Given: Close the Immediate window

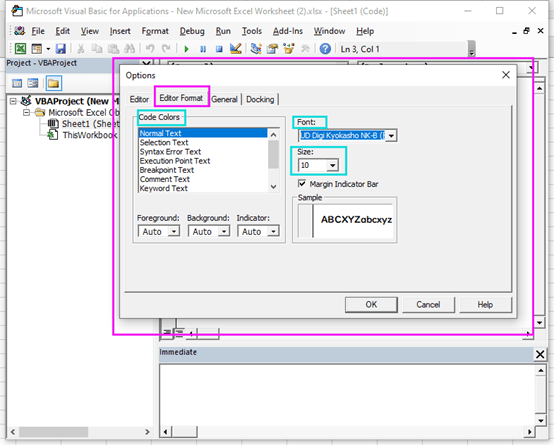Looking at the screenshot, I should pos(540,354).
